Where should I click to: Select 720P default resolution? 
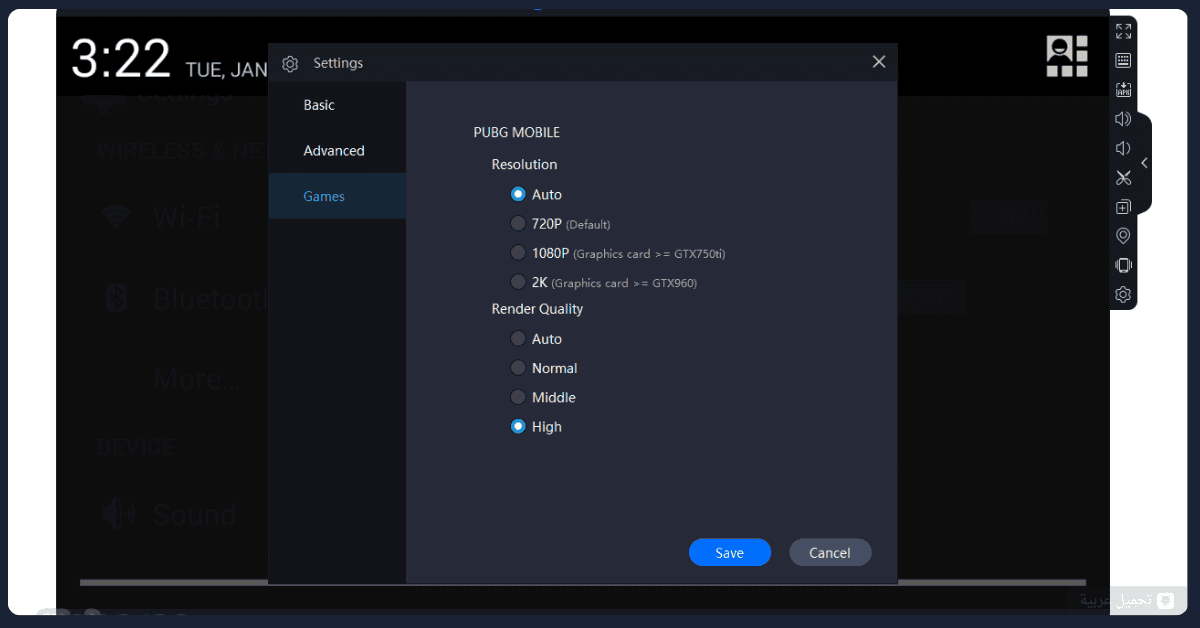(560, 224)
